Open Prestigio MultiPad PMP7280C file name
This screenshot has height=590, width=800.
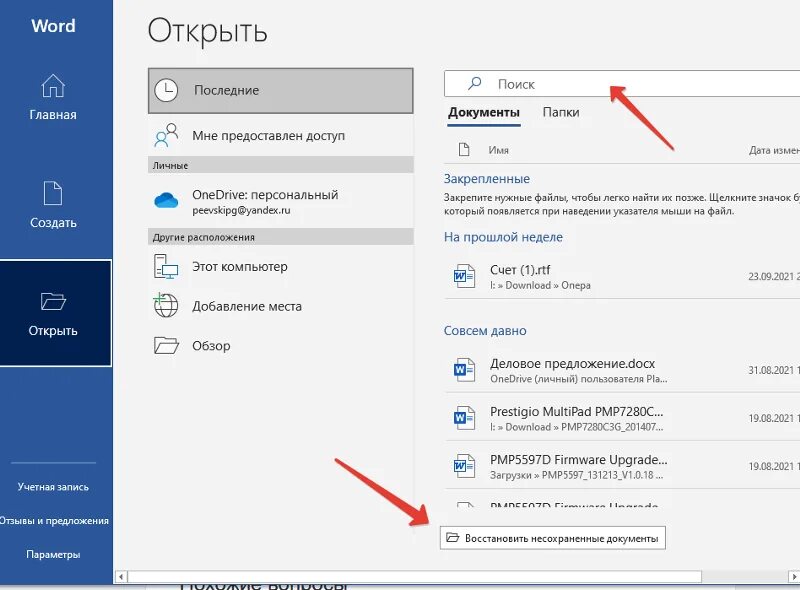577,412
